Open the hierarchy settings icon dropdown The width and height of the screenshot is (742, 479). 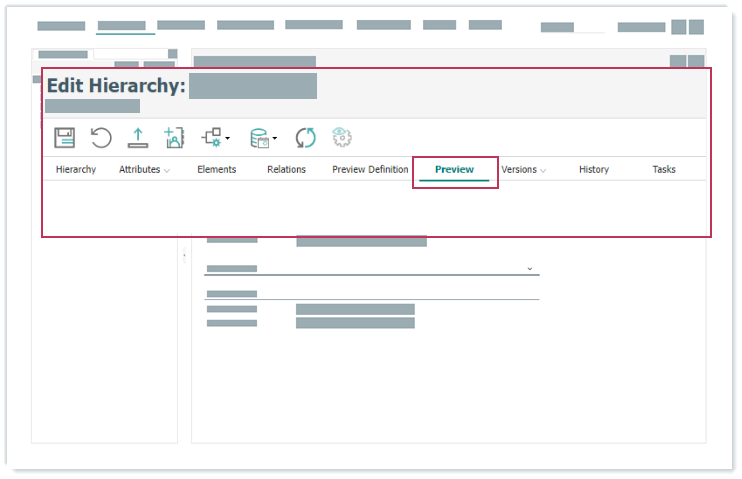coord(215,138)
